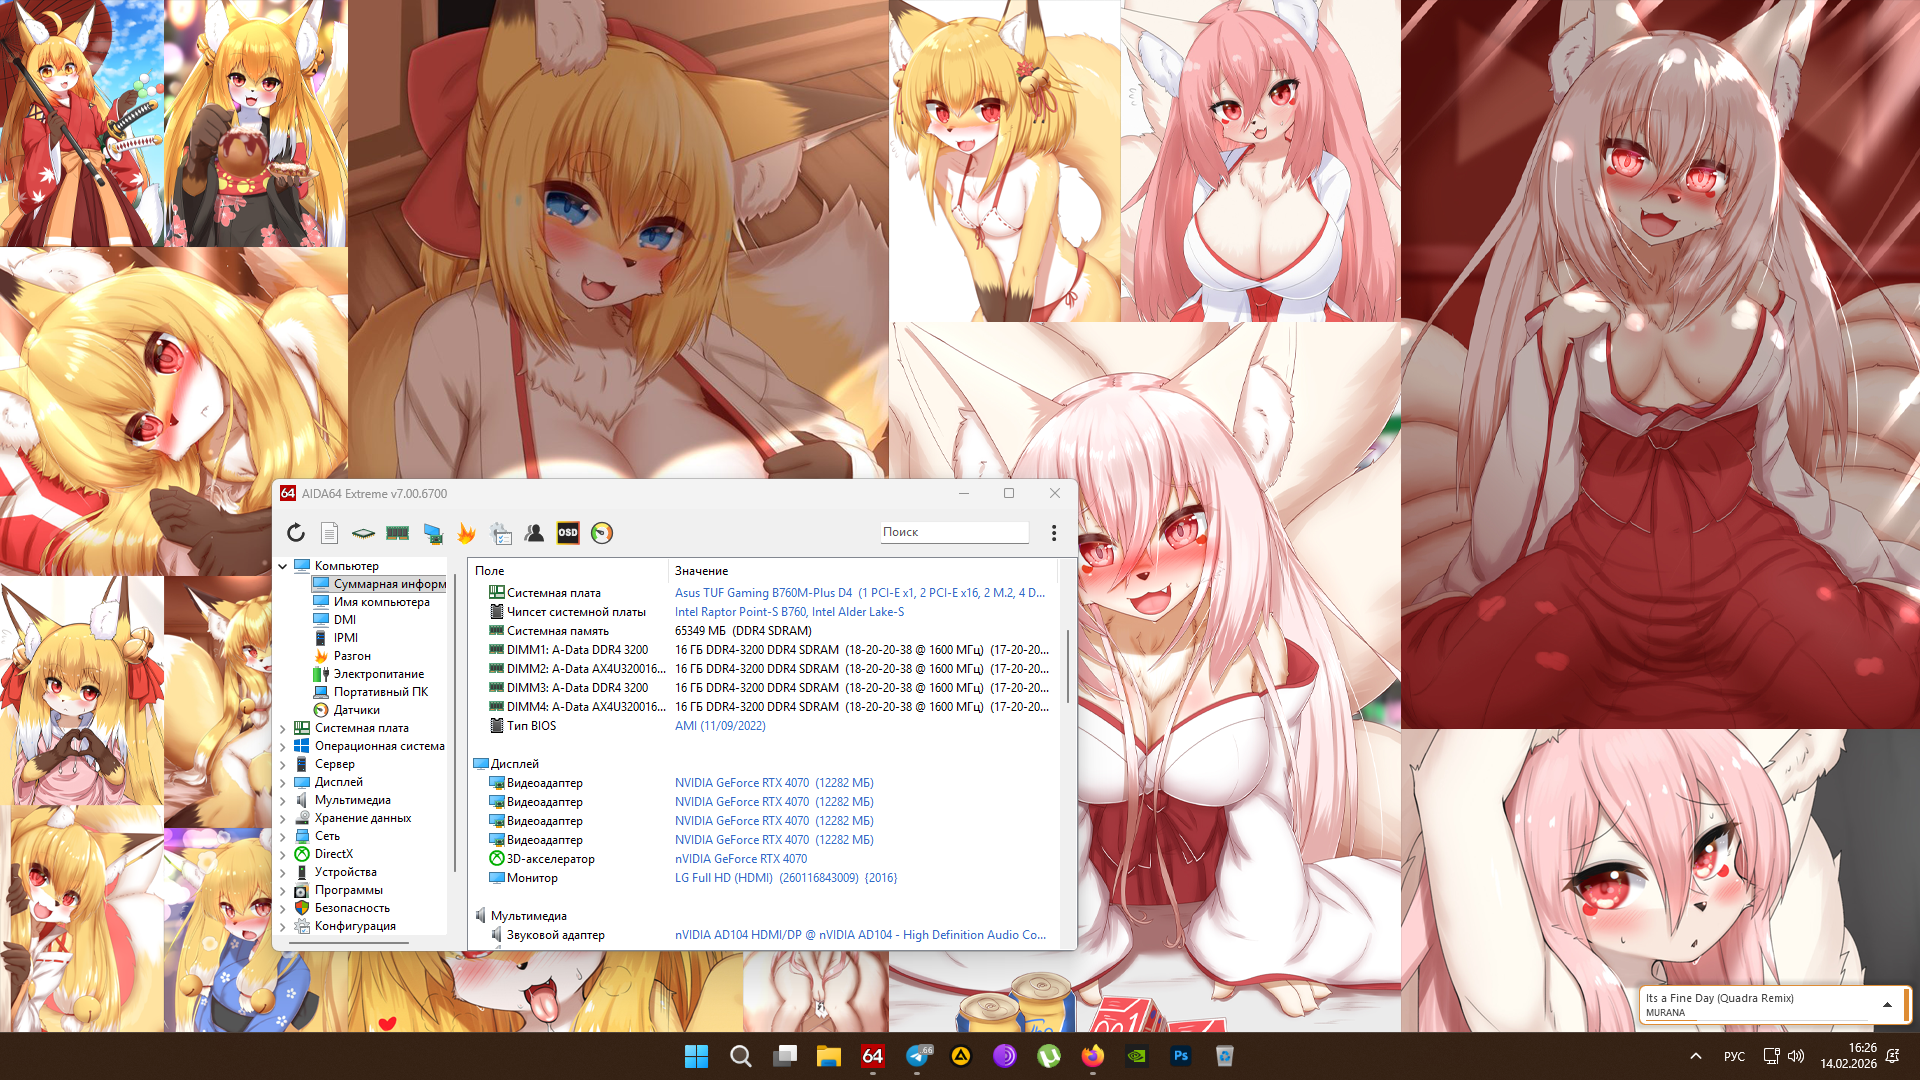Click the AMI (11/09/2022) BIOS link
The image size is (1920, 1080).
pos(720,726)
